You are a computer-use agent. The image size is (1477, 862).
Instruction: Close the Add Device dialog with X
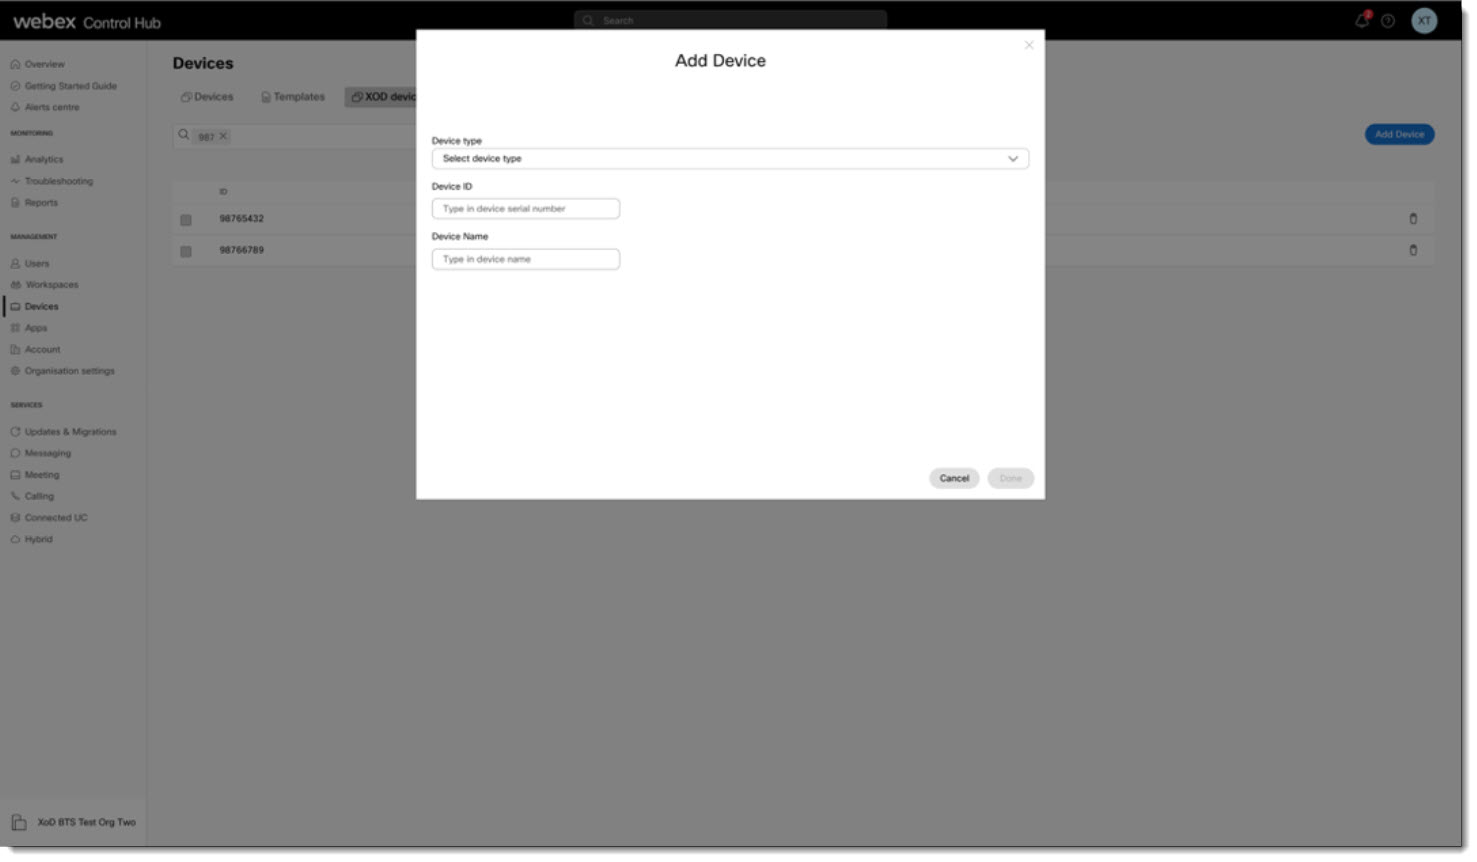[1029, 45]
